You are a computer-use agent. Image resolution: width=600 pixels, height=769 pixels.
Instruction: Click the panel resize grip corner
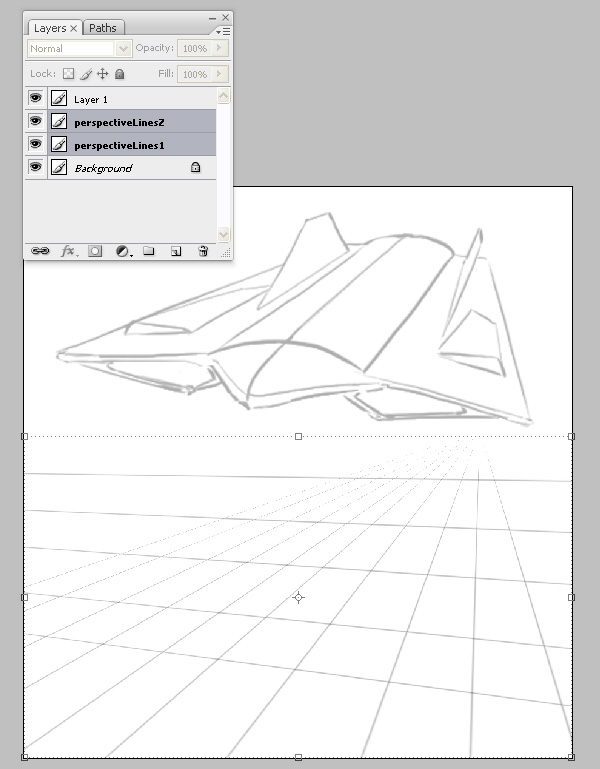click(226, 253)
